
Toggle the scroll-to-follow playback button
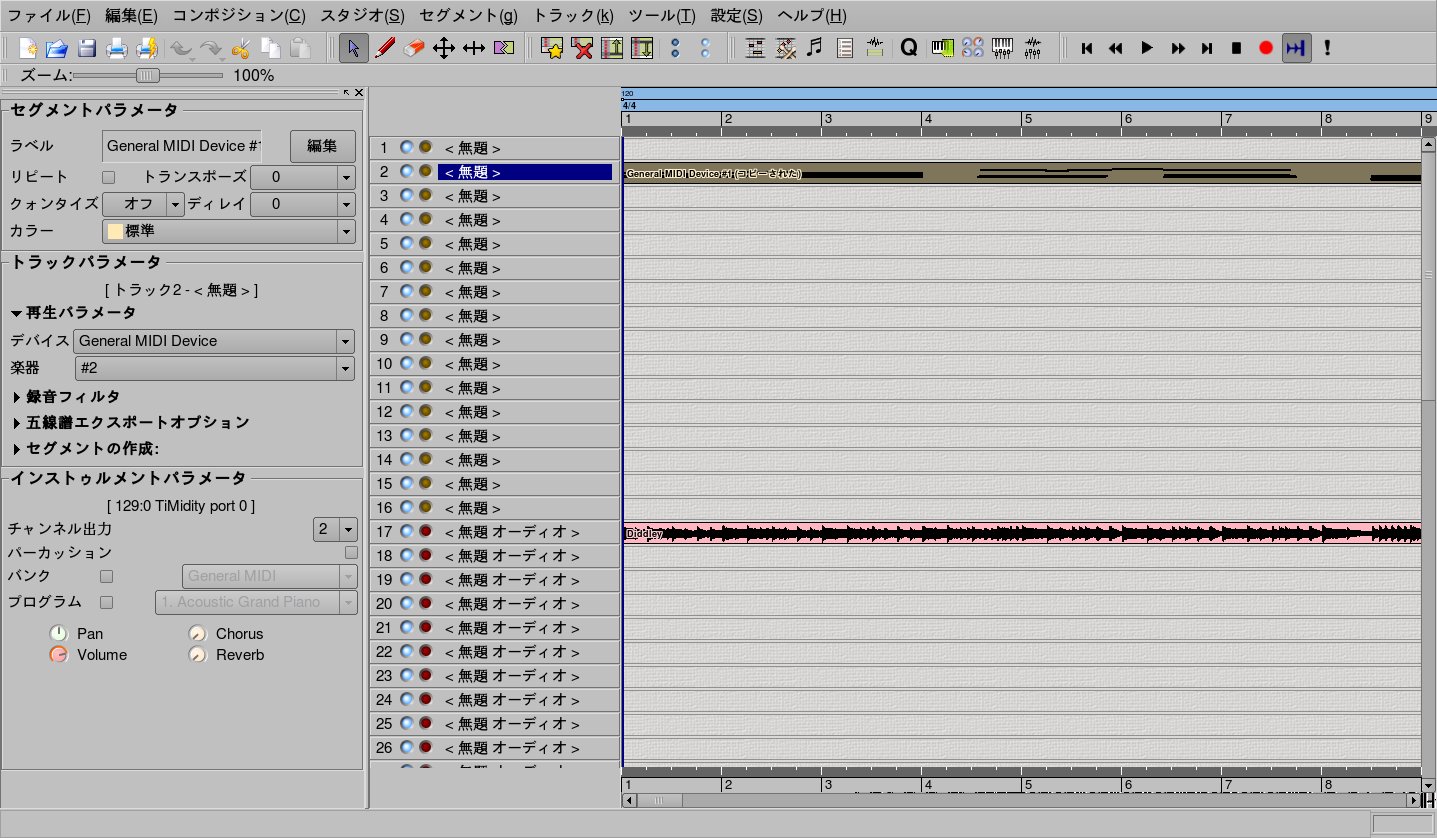[1296, 47]
